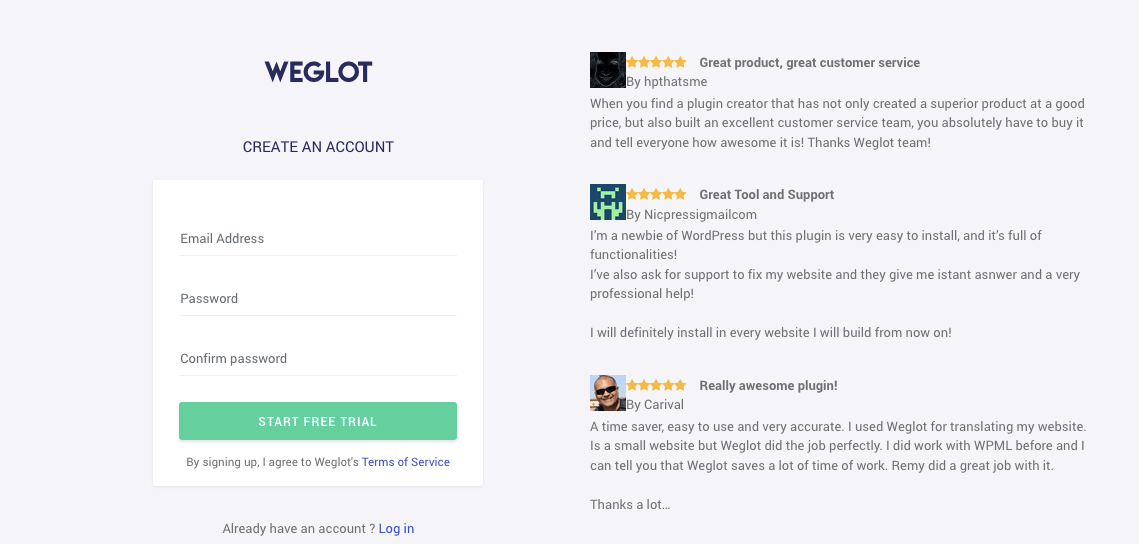The width and height of the screenshot is (1139, 544).
Task: Click star rating on Great Tool review
Action: [657, 194]
